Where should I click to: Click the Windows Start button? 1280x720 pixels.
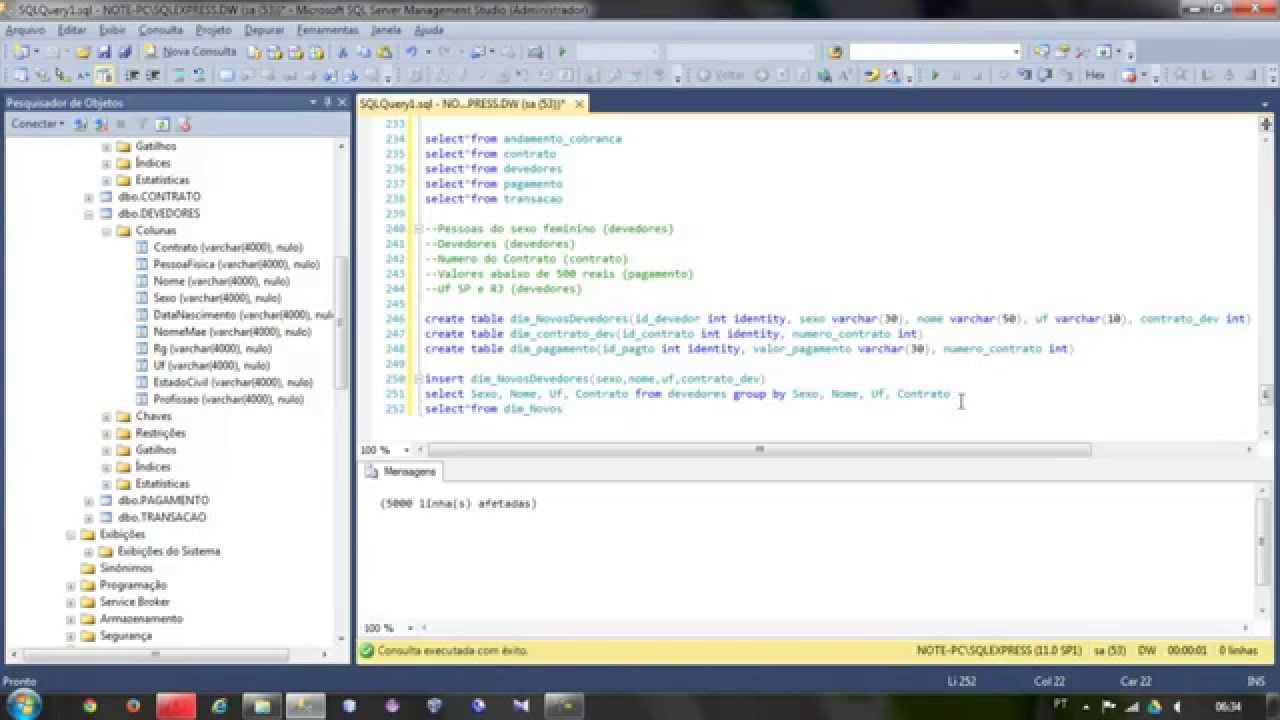[22, 703]
